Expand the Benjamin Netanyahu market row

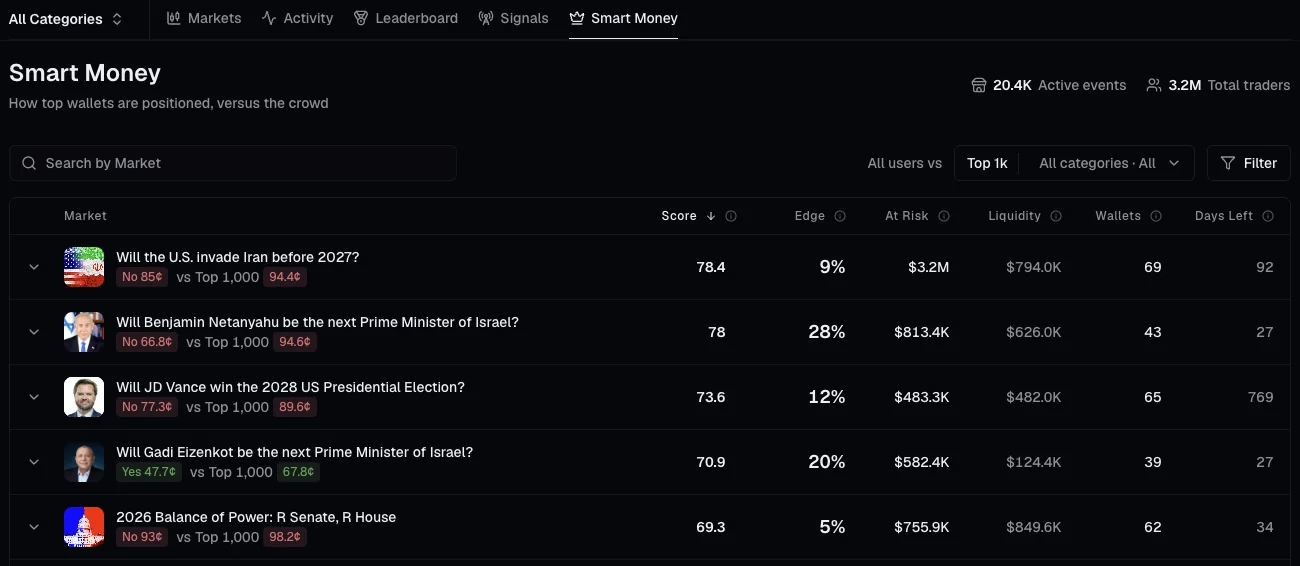pyautogui.click(x=34, y=332)
